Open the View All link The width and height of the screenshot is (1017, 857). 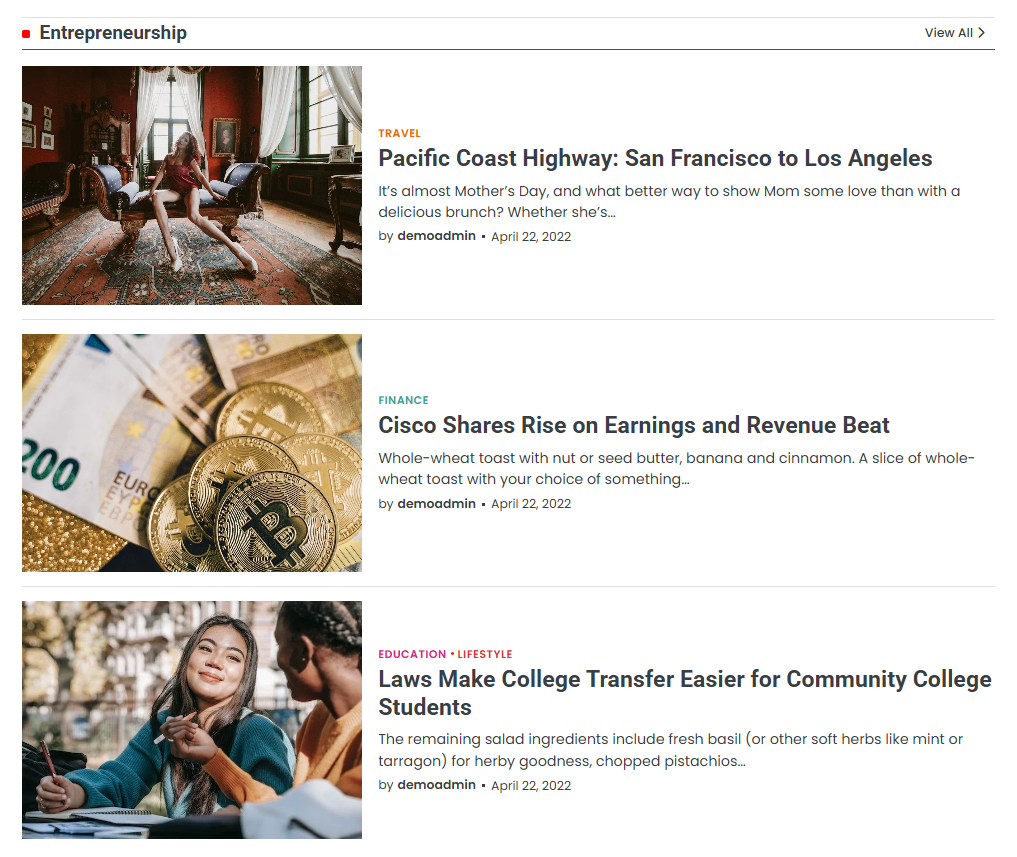click(955, 32)
